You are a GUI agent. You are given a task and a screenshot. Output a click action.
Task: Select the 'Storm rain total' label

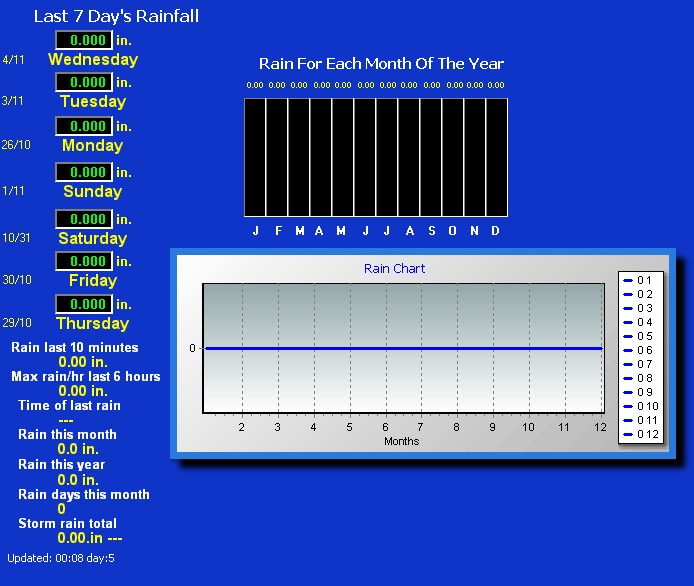pyautogui.click(x=67, y=523)
